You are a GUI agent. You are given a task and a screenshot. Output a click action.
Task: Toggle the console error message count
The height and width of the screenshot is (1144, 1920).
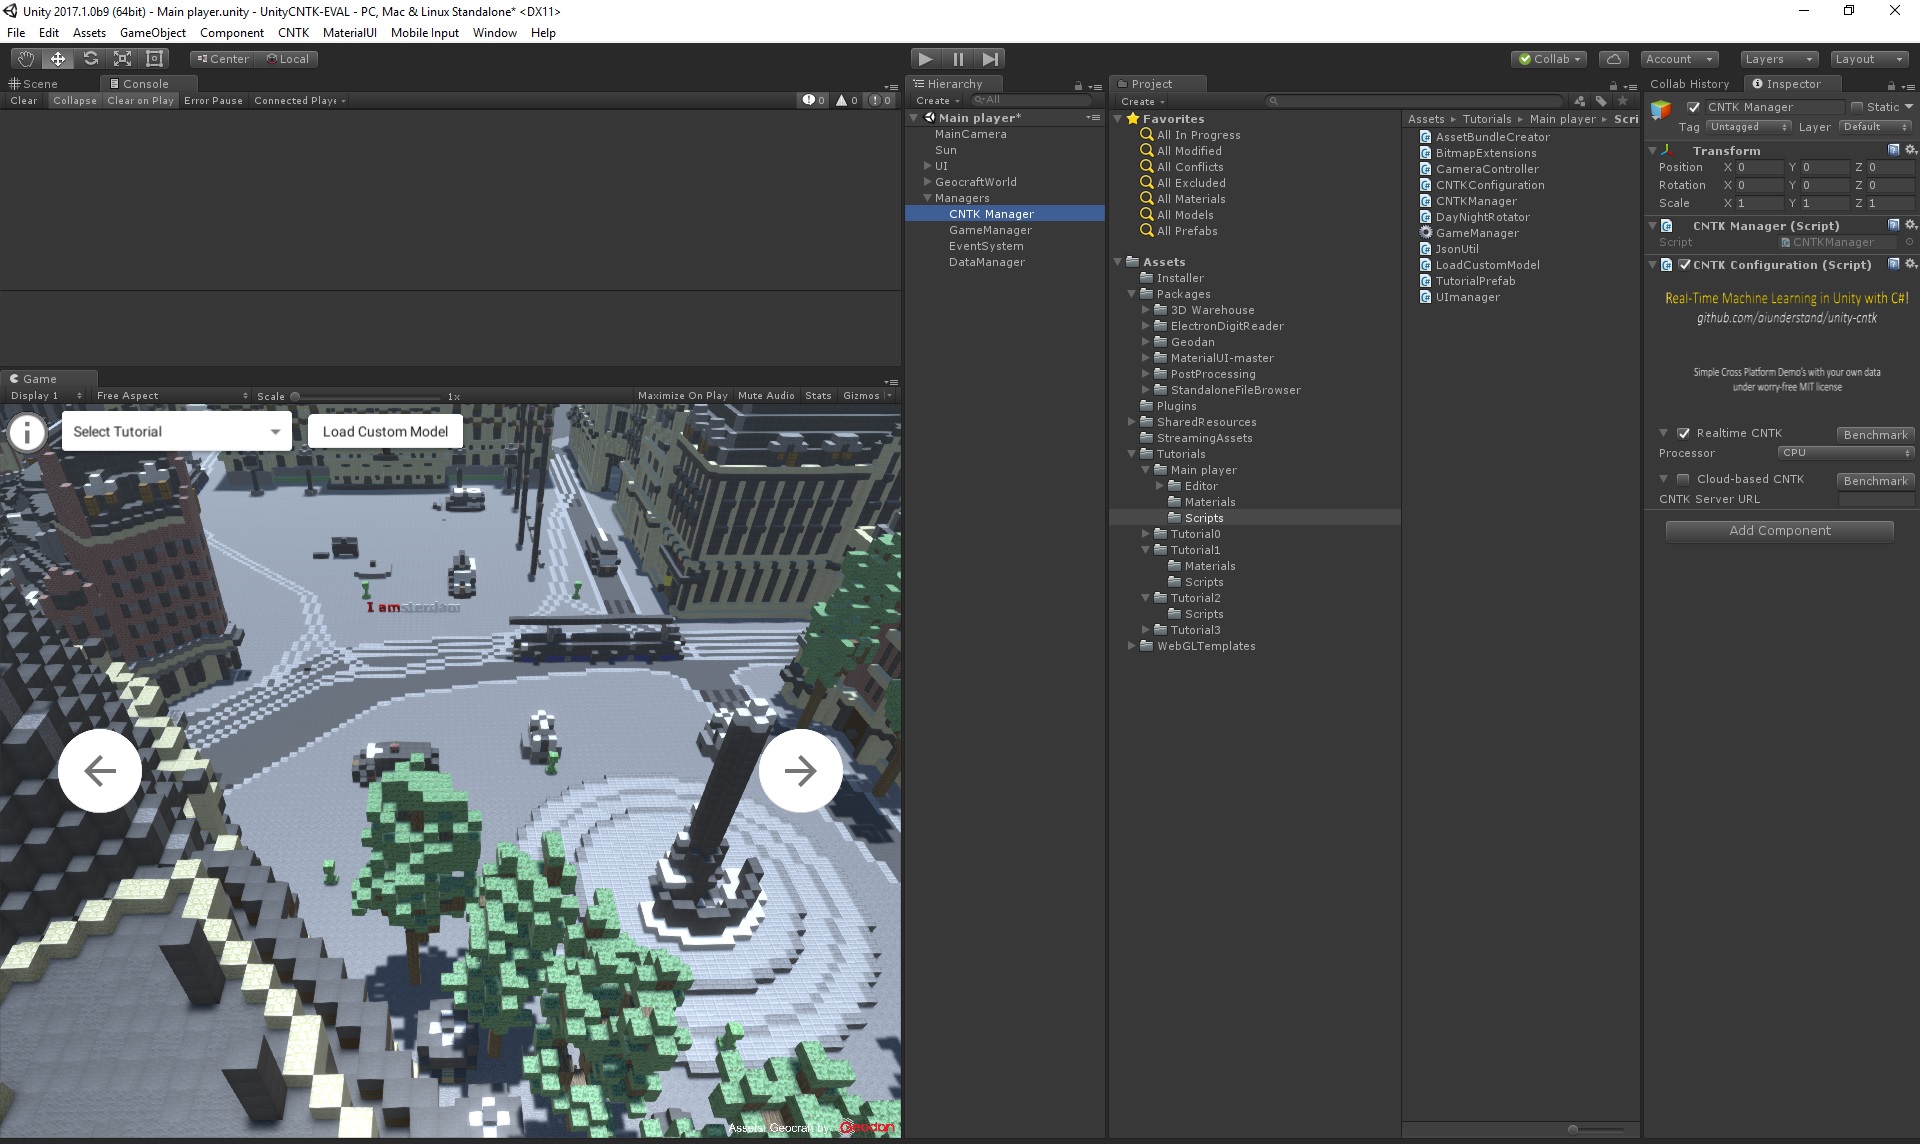880,100
